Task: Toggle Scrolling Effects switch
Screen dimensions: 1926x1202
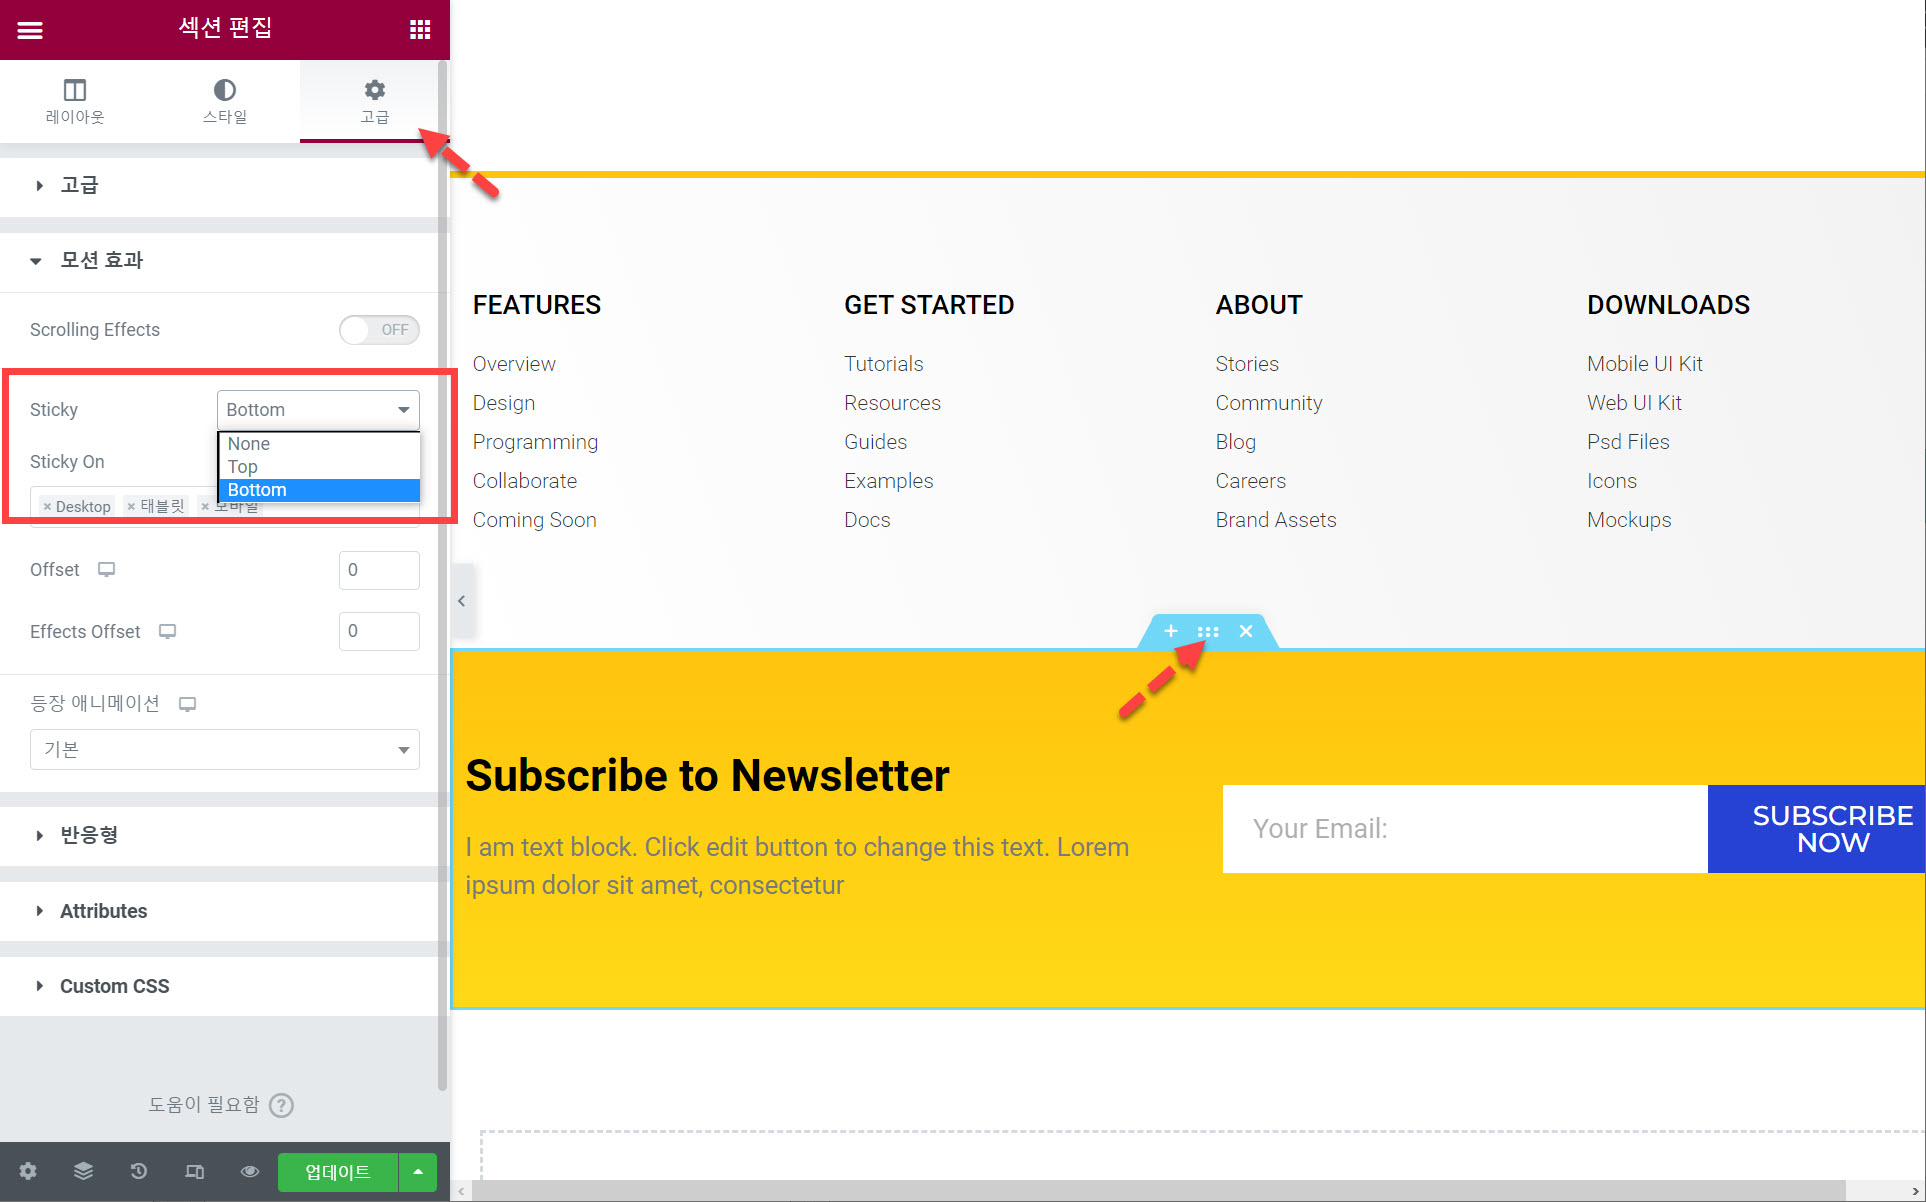Action: click(379, 330)
